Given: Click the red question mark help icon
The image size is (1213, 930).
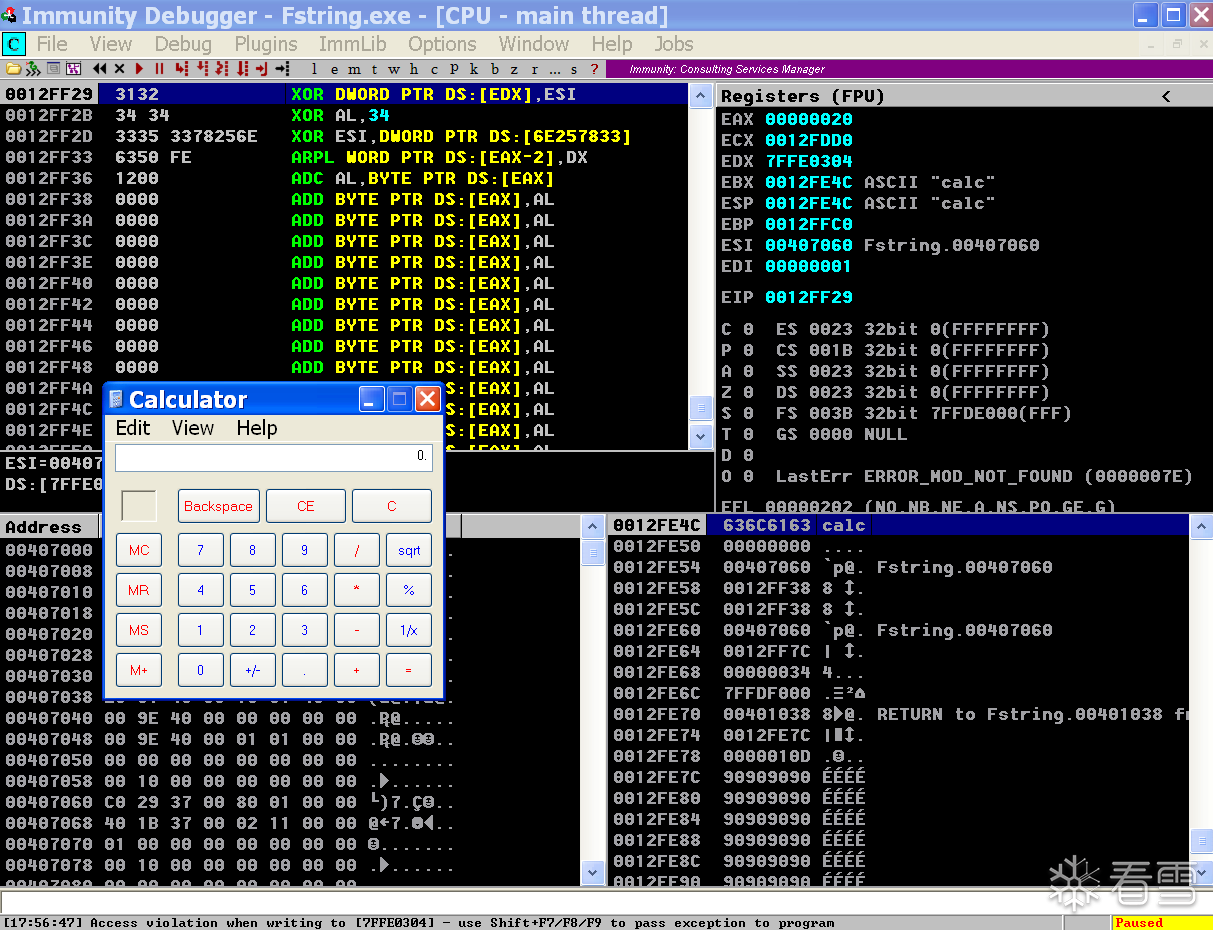Looking at the screenshot, I should 594,69.
